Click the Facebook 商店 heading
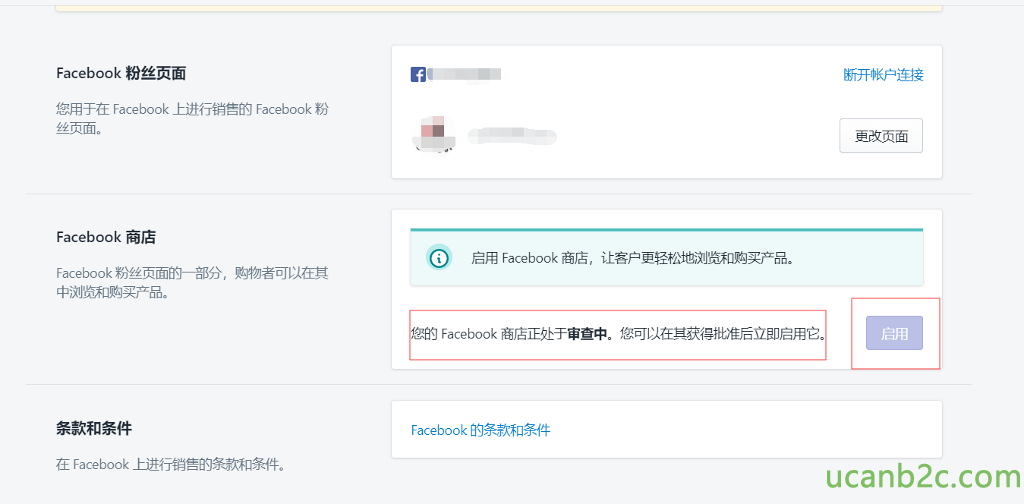 [106, 237]
